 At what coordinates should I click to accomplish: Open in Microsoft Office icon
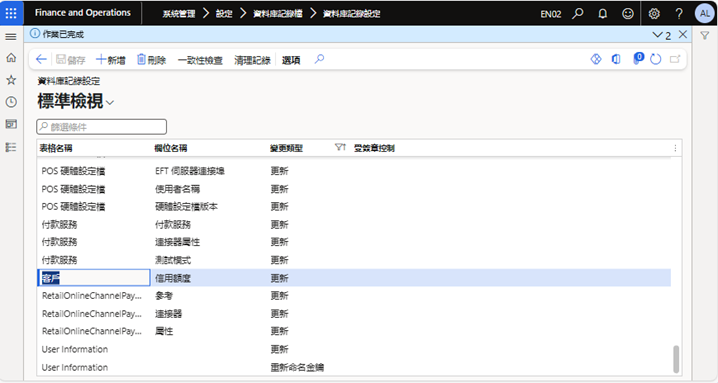pos(616,59)
